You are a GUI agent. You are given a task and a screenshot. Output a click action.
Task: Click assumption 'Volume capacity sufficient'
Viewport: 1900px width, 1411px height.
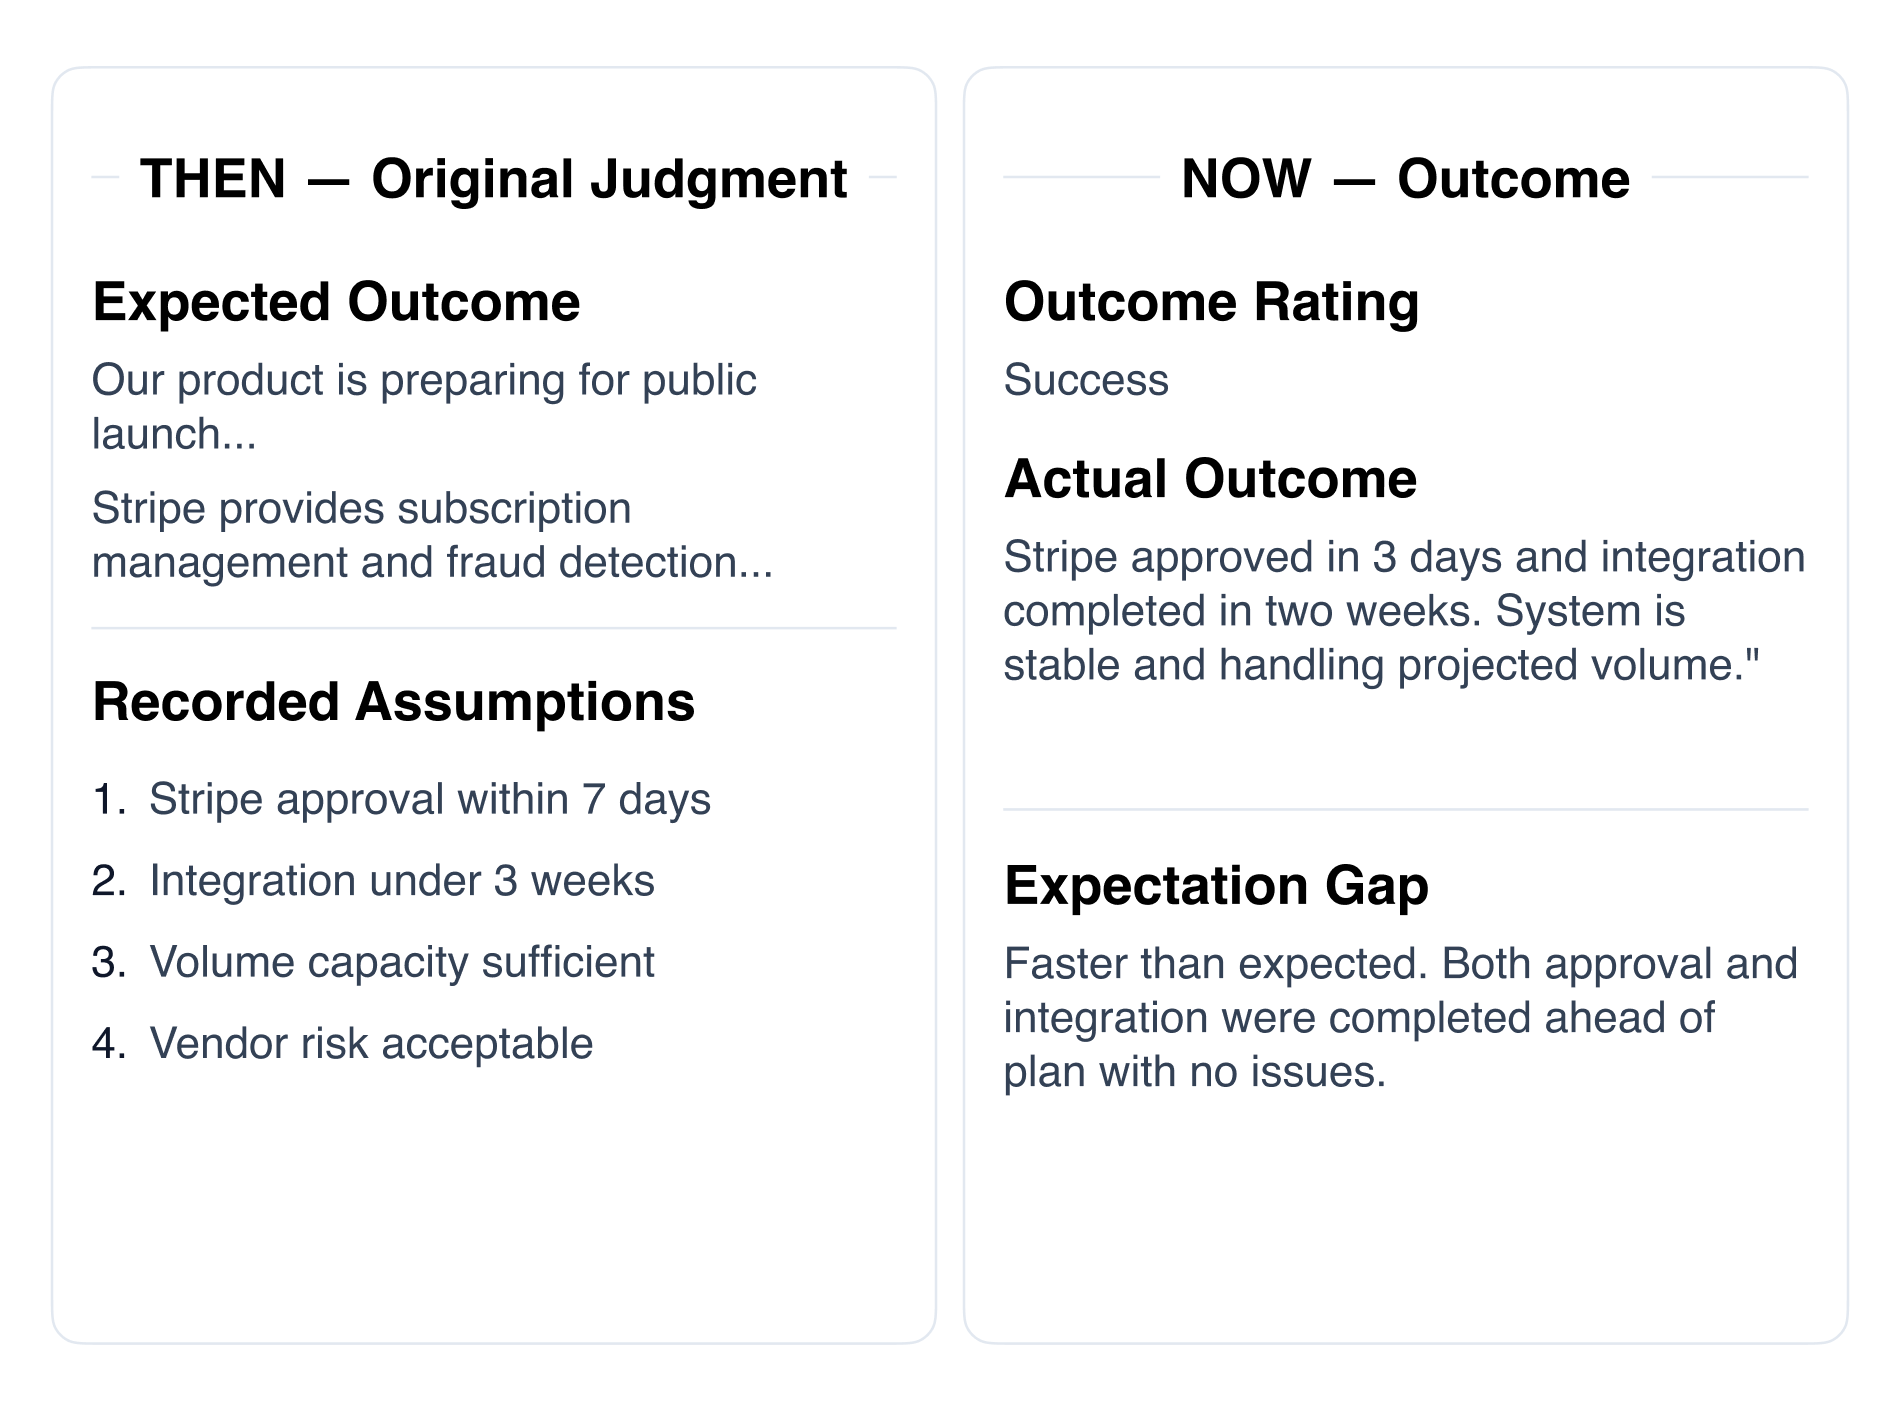tap(402, 962)
